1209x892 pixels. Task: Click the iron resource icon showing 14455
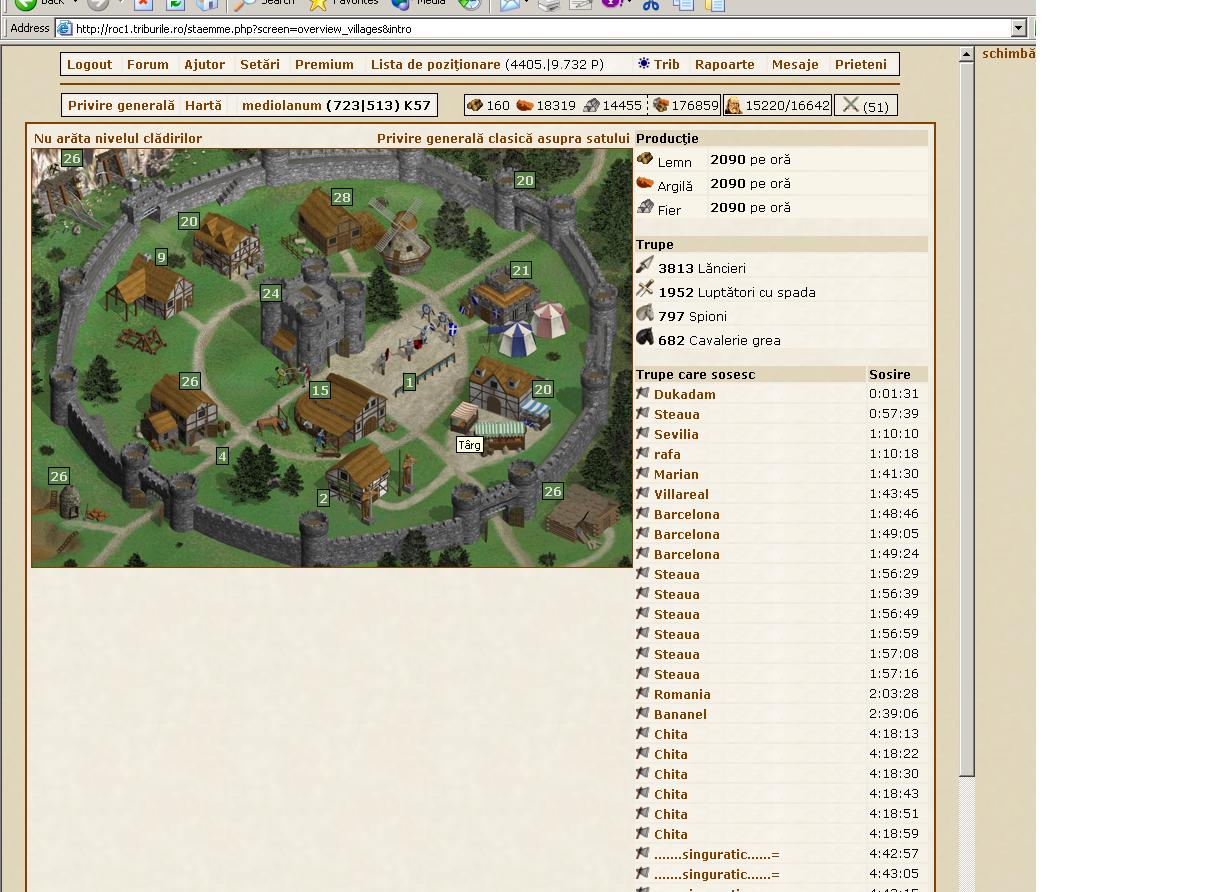(x=591, y=105)
